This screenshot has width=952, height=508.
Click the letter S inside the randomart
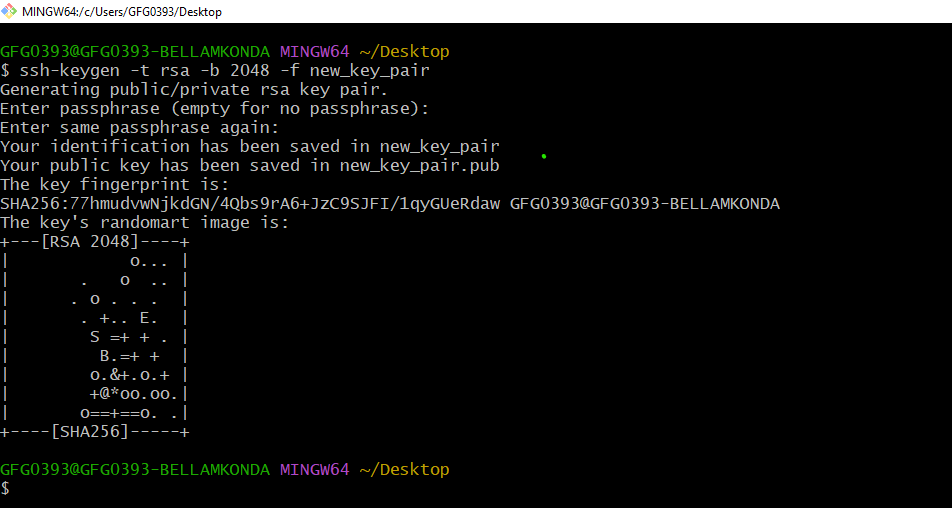[x=95, y=337]
